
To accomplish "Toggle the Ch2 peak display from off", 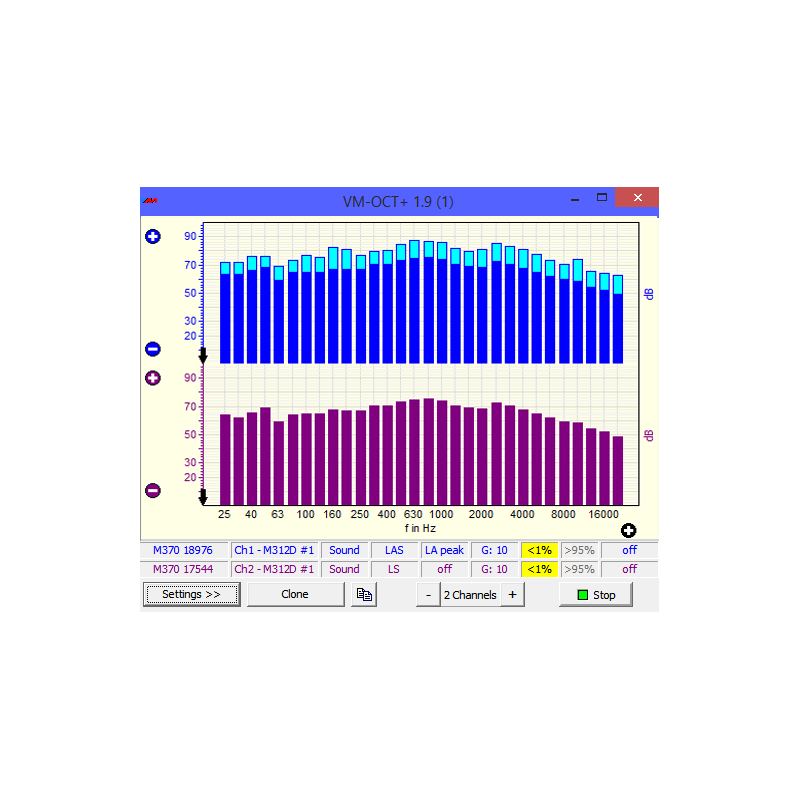I will click(x=445, y=568).
